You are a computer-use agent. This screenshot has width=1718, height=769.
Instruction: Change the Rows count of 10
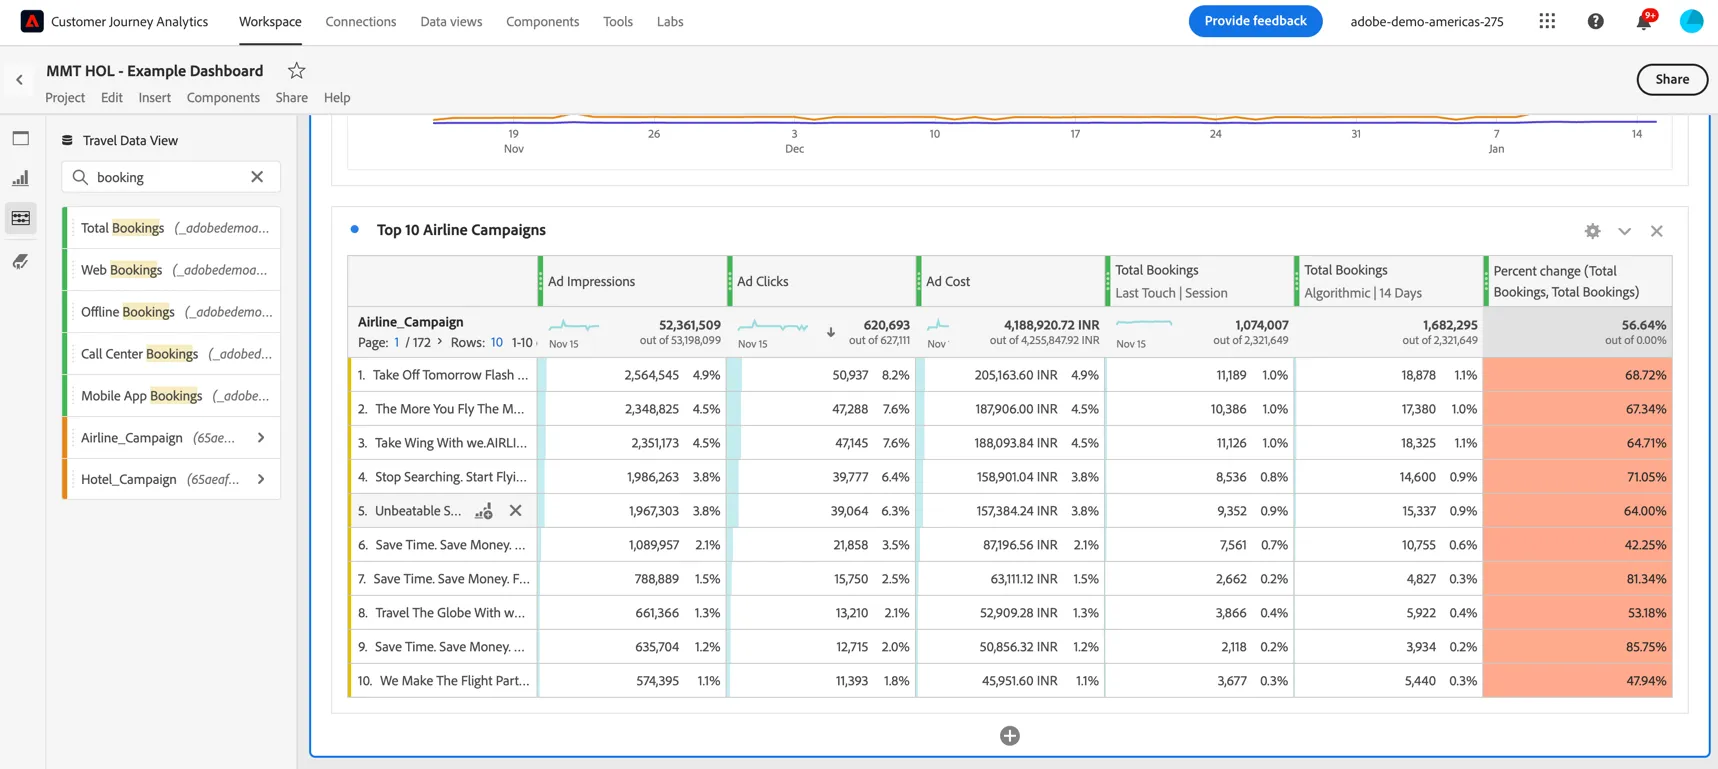[496, 343]
